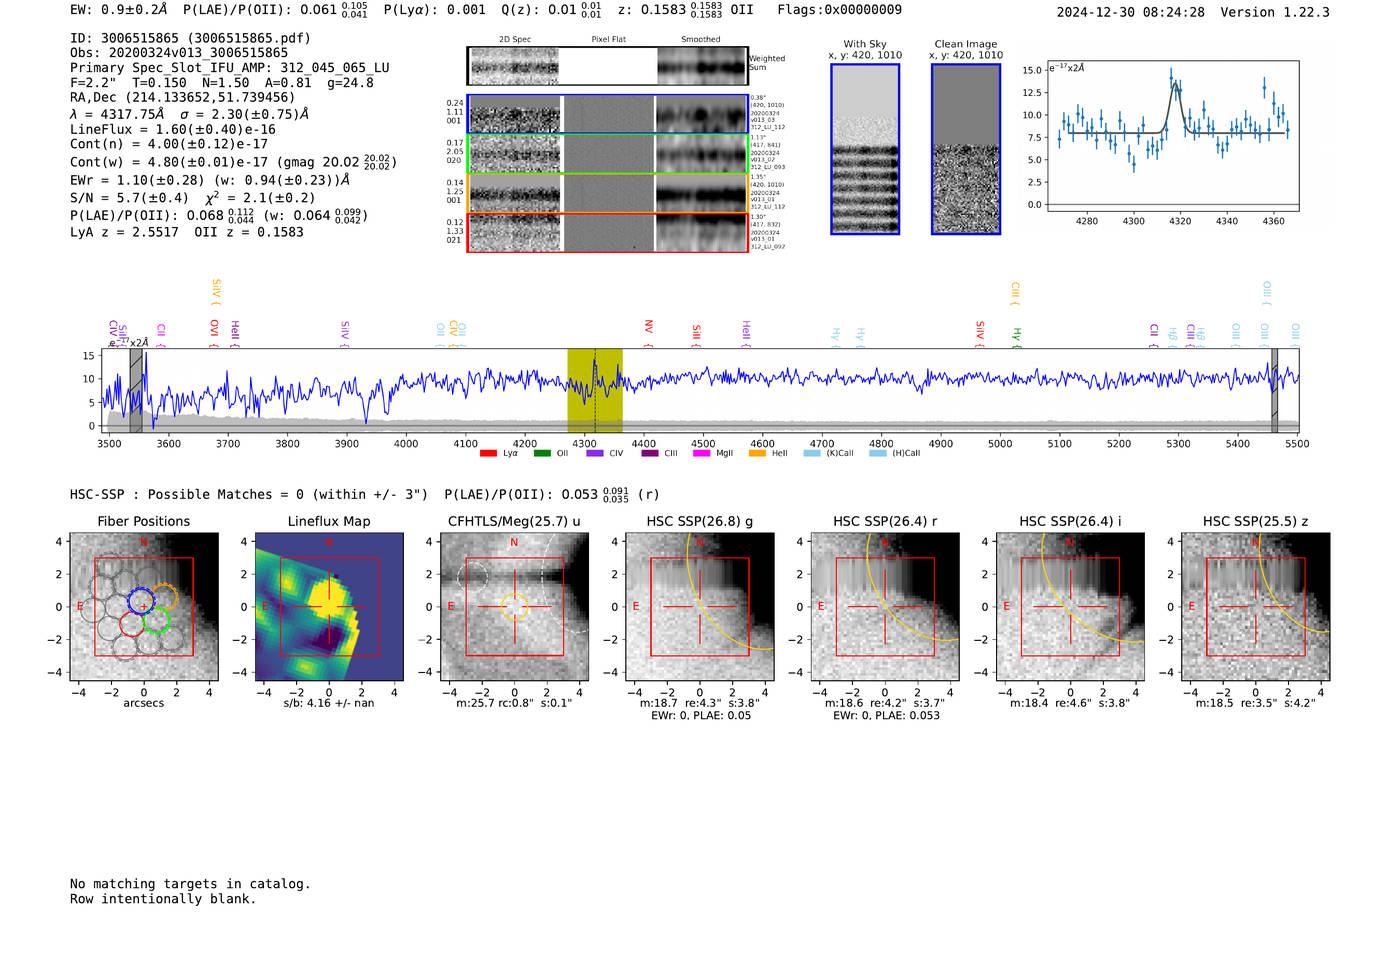
Task: Click 'No matching targets in catalog.' text
Action: [x=190, y=884]
